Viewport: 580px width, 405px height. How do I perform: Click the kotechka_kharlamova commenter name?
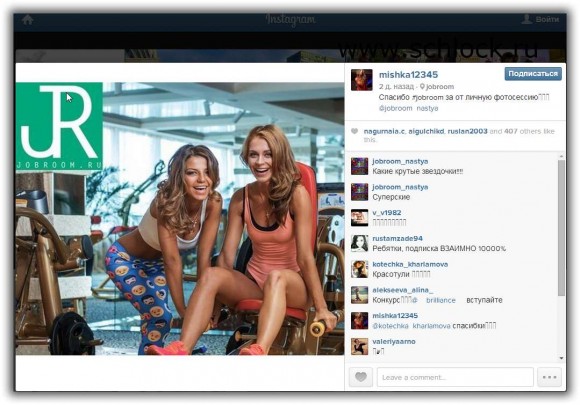pyautogui.click(x=410, y=264)
